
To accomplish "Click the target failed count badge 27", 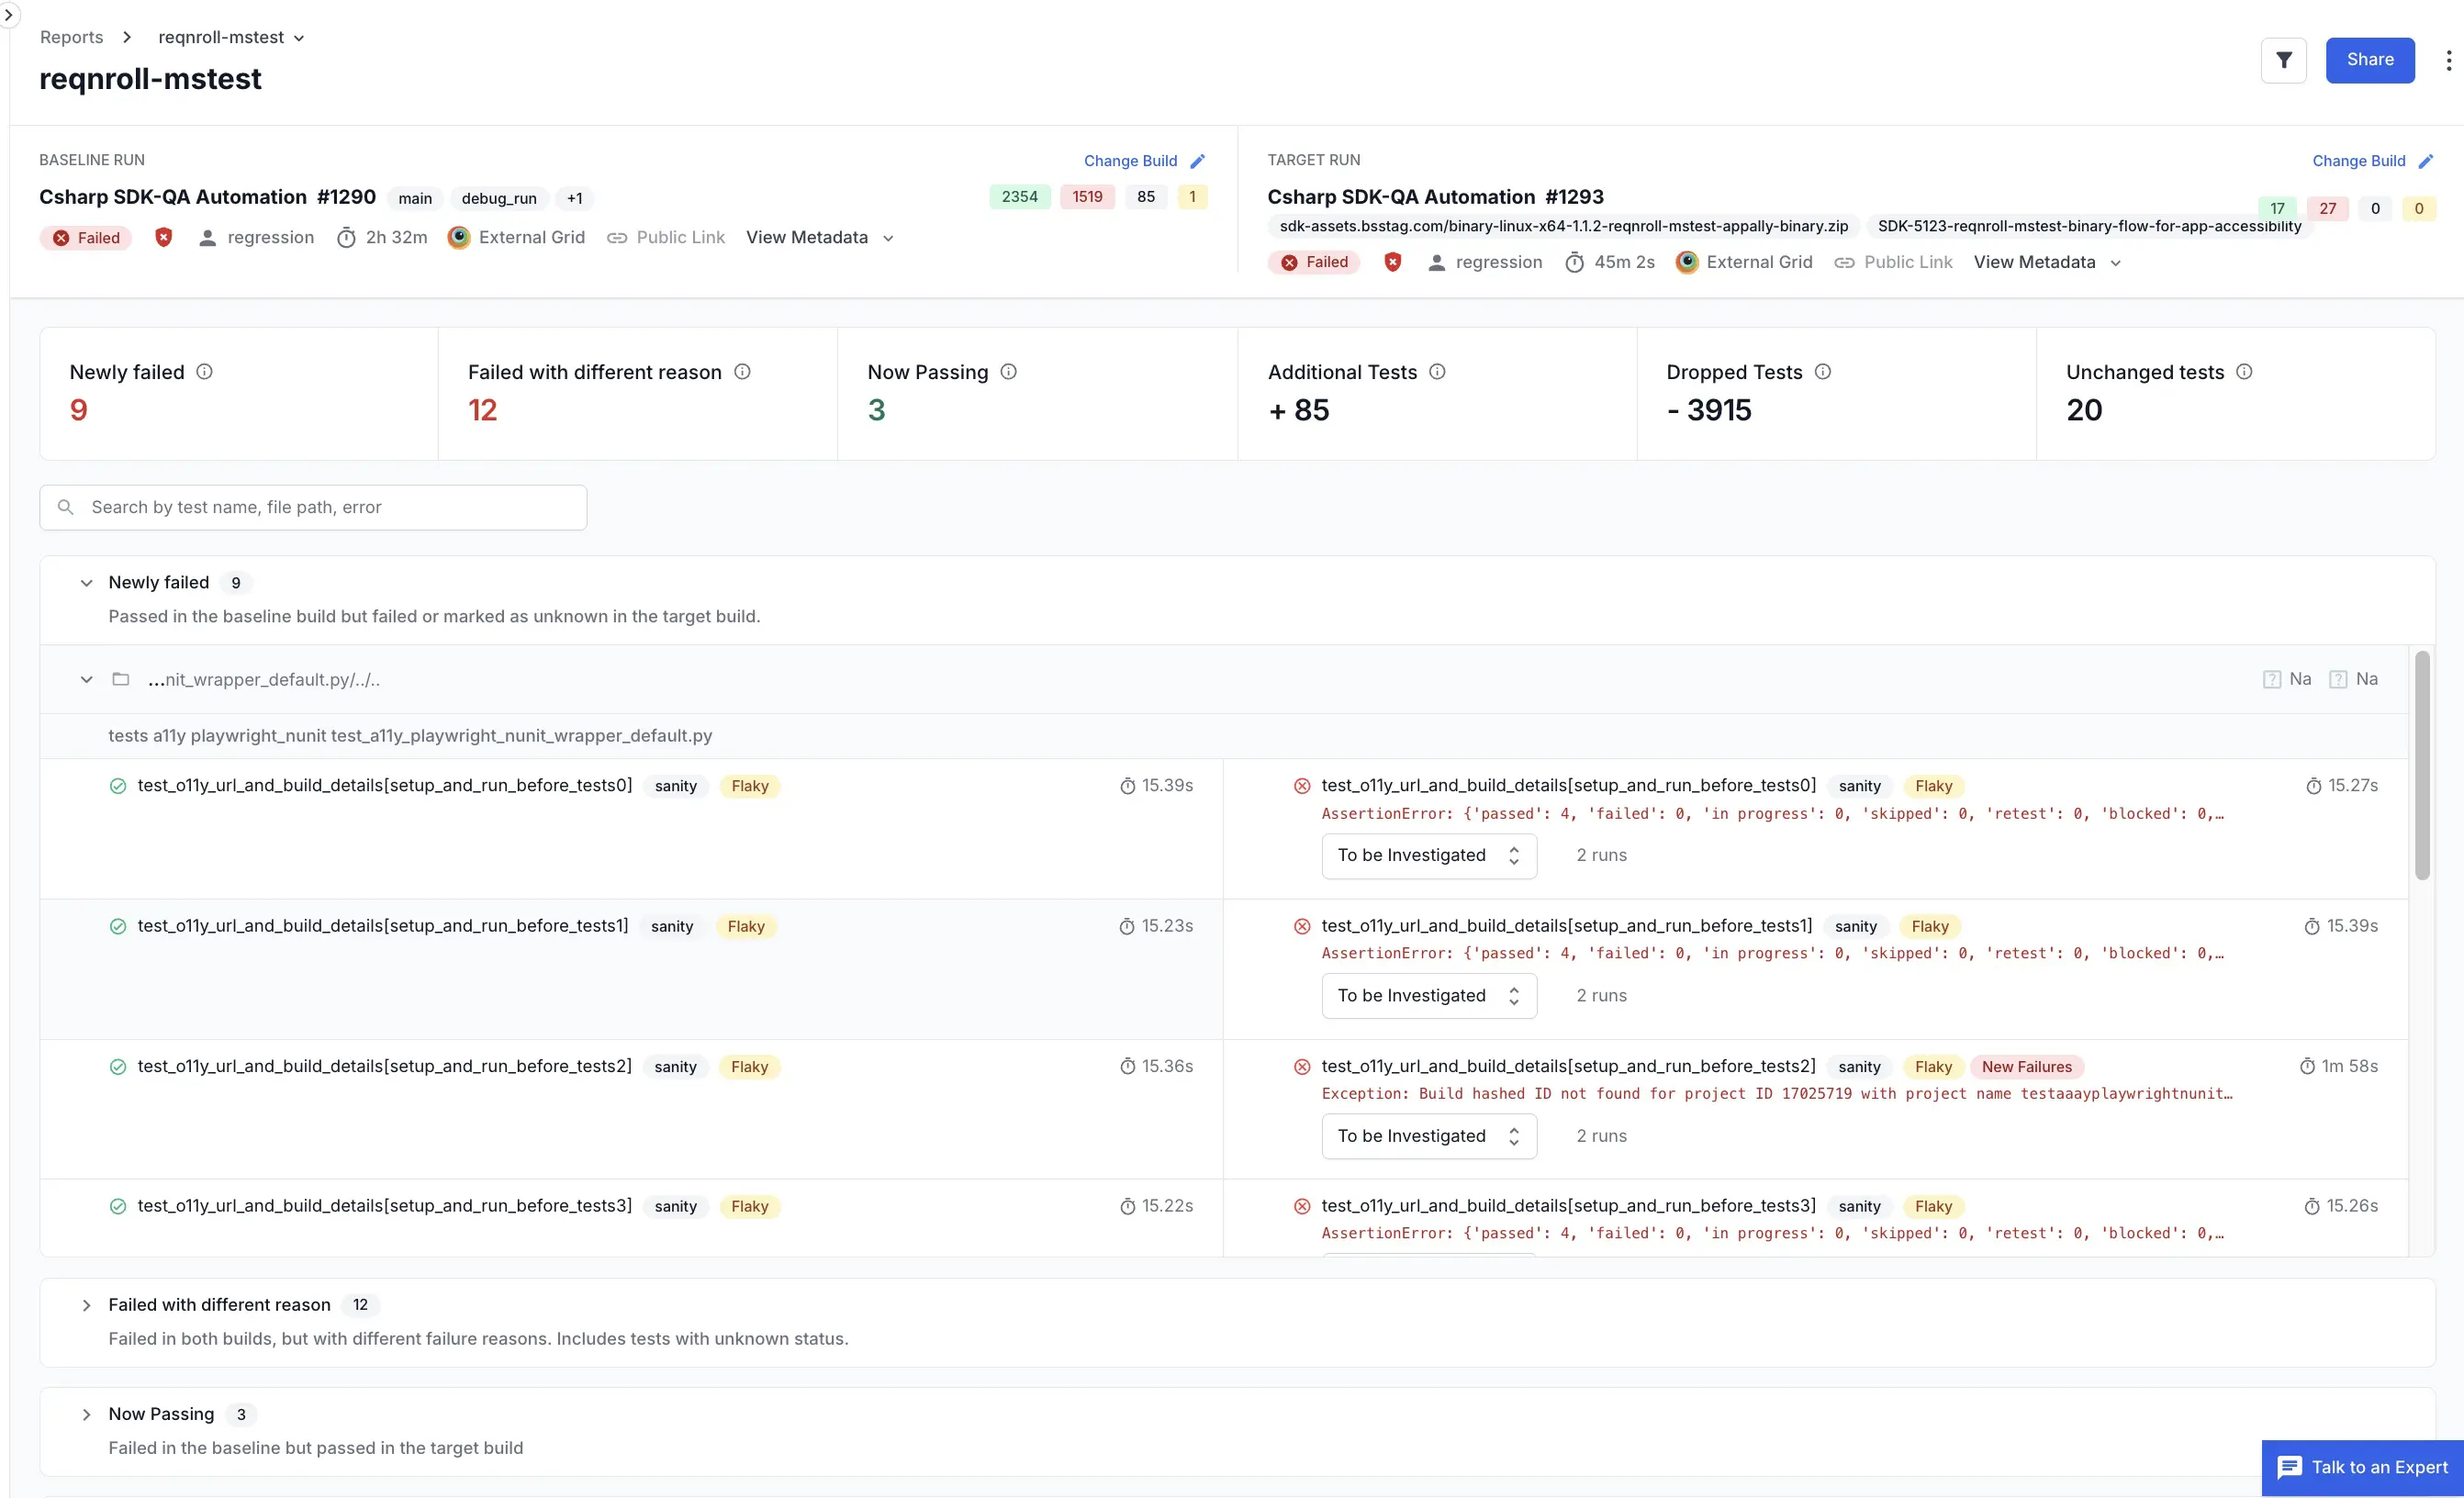I will pyautogui.click(x=2327, y=208).
